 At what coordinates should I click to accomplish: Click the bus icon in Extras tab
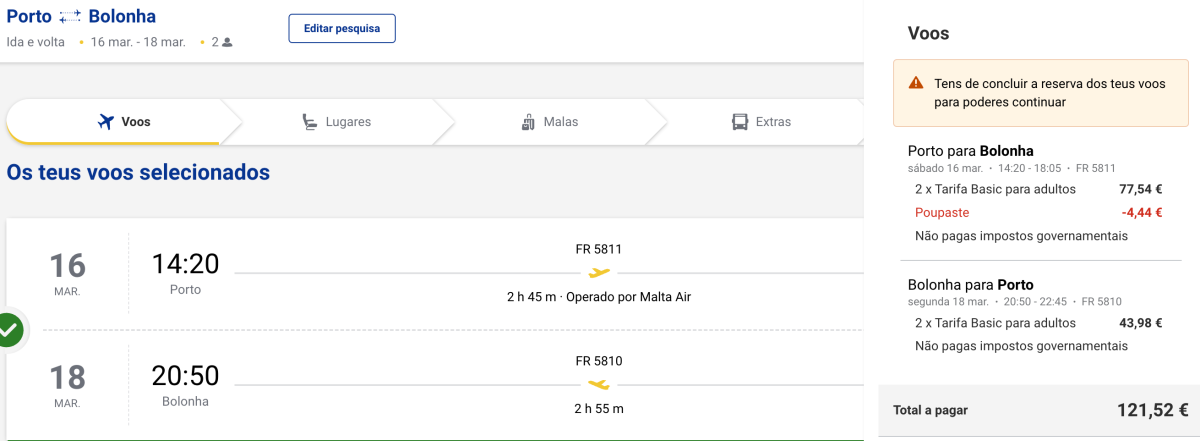[740, 122]
